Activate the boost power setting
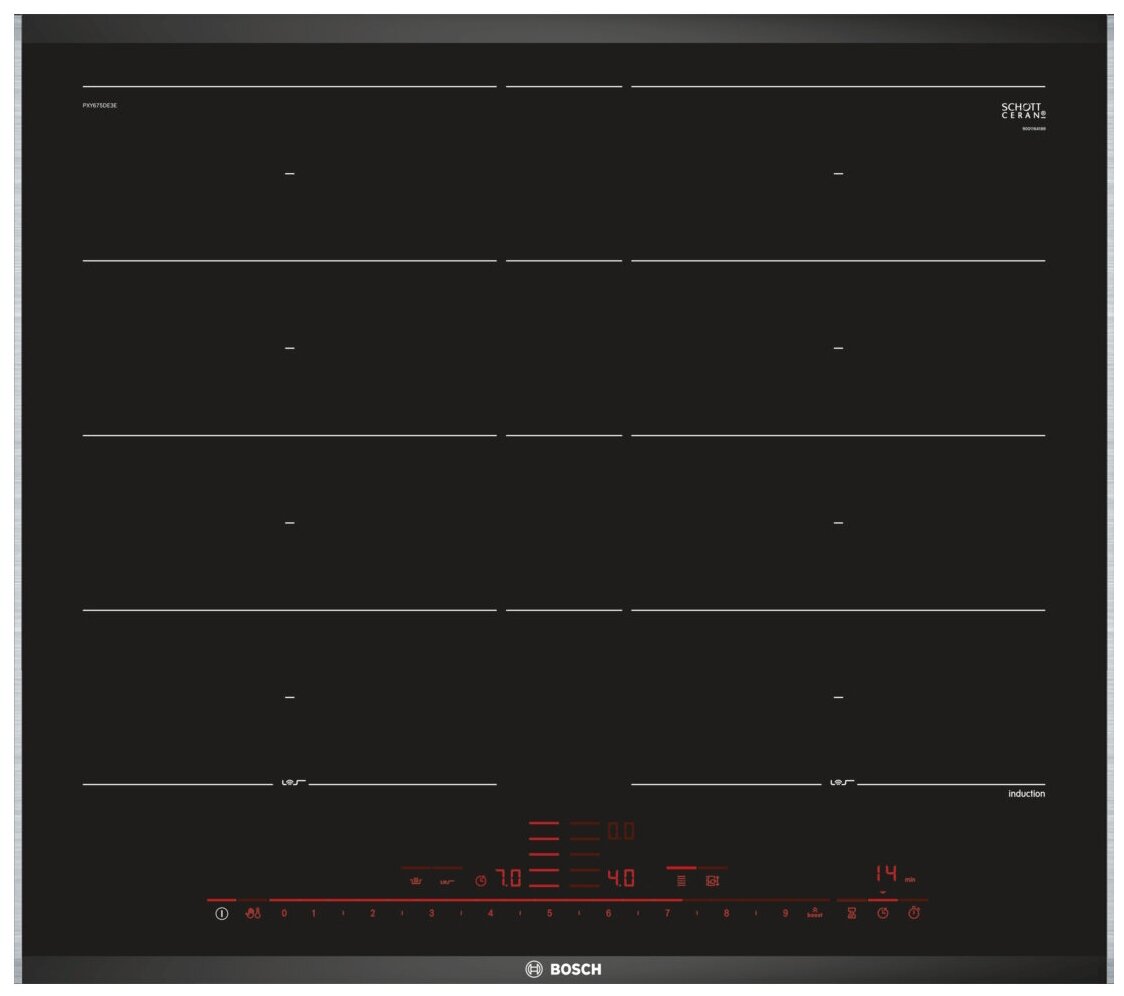Image resolution: width=1124 pixels, height=996 pixels. 814,913
